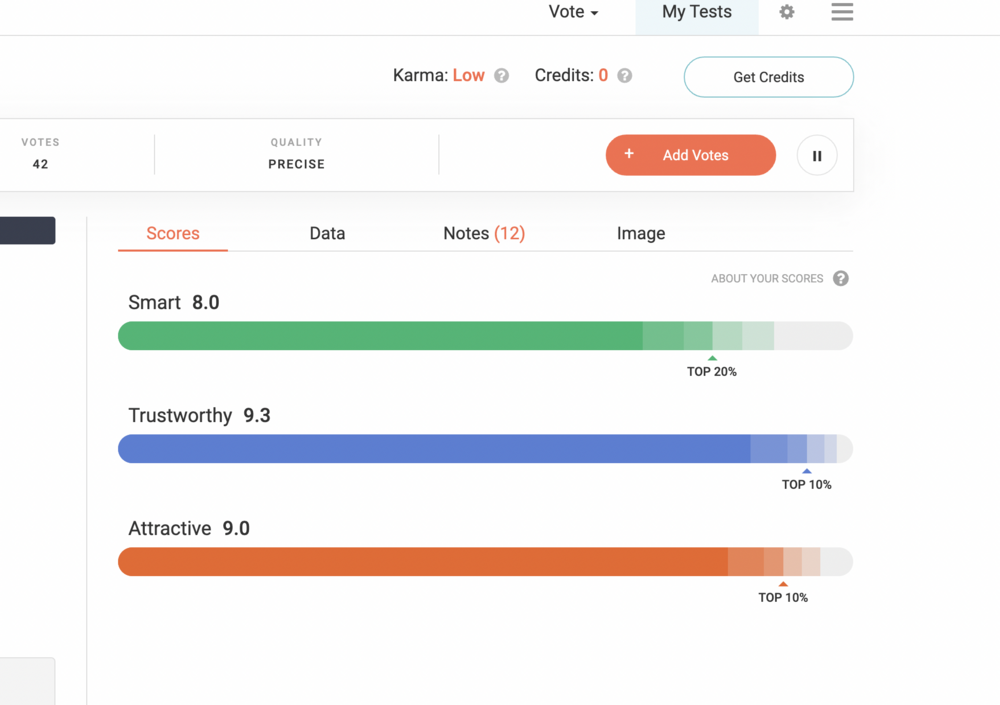Click the Attractive TOP 10% marker
Screen dimensions: 1000x705
click(x=783, y=593)
